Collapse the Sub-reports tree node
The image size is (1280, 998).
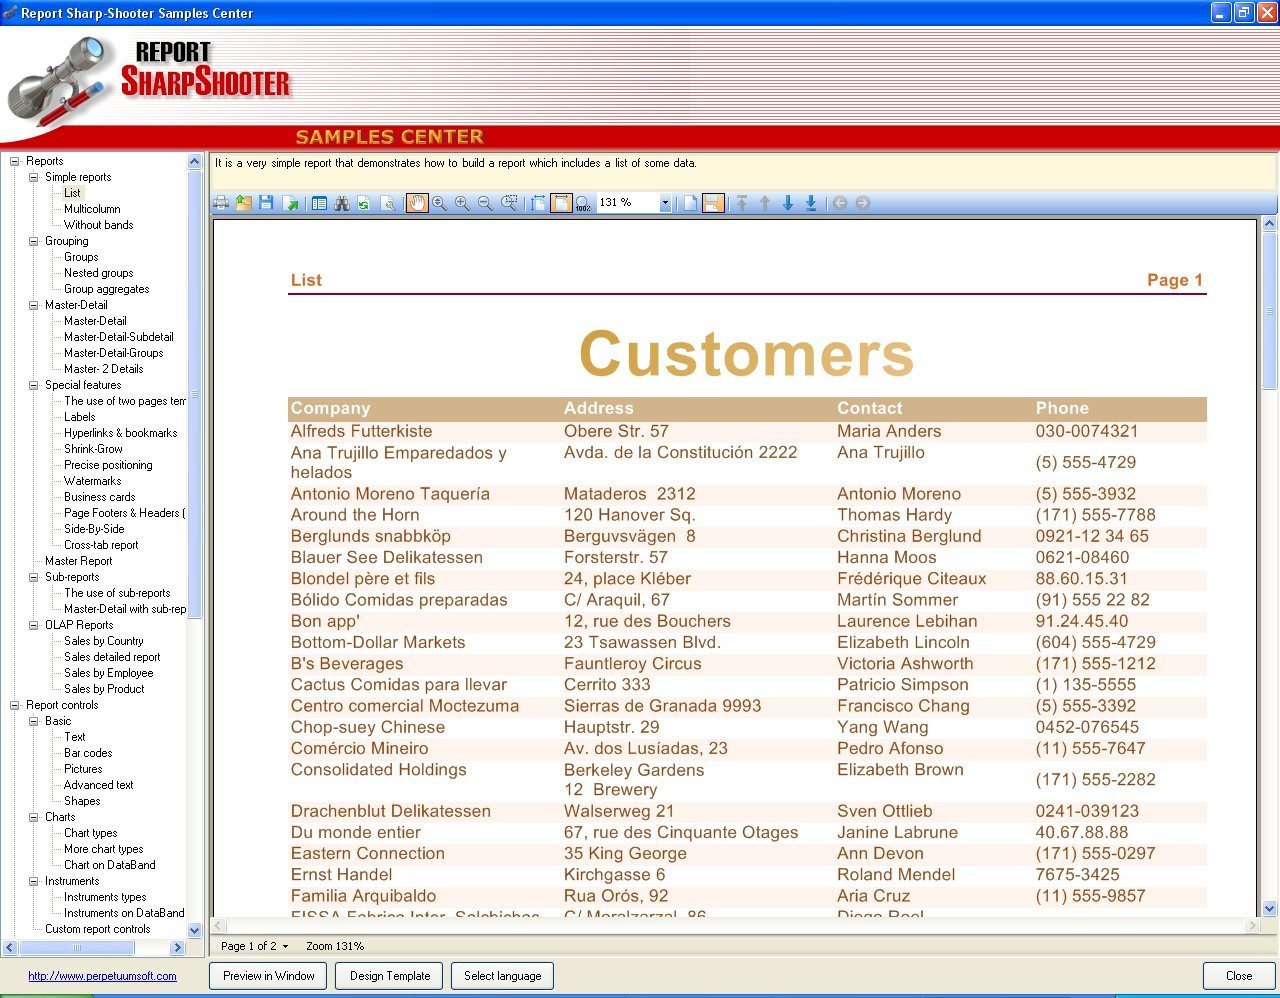tap(34, 577)
